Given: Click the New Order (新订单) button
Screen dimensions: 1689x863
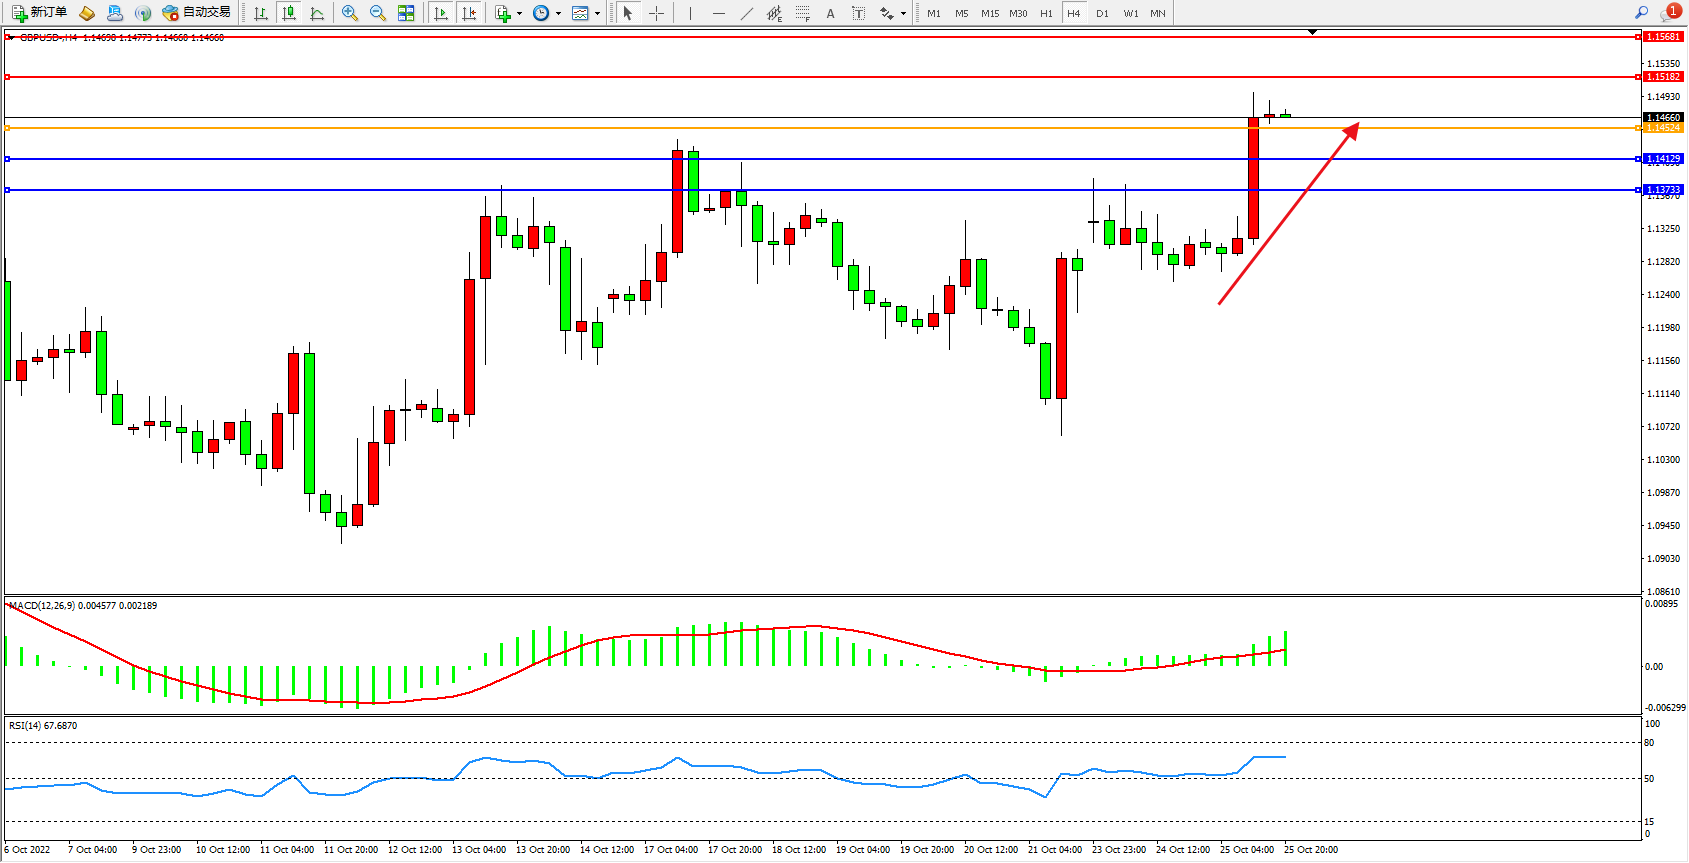Looking at the screenshot, I should click(40, 13).
